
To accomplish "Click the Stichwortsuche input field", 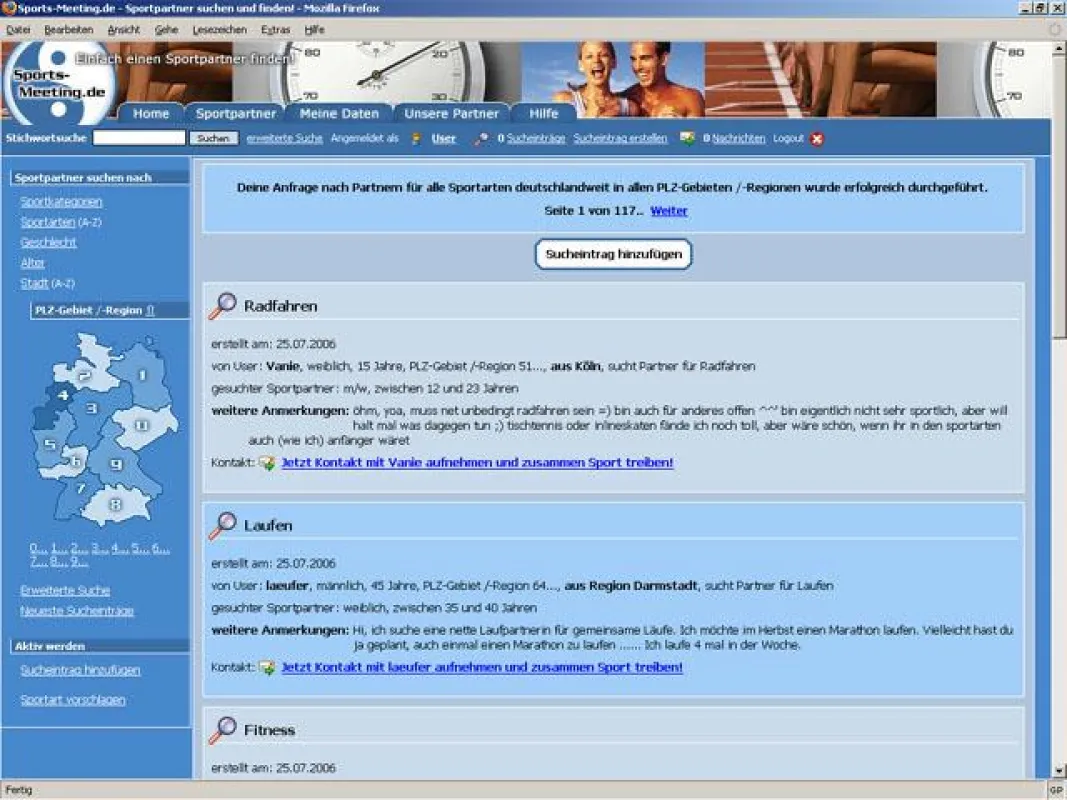I will click(139, 138).
